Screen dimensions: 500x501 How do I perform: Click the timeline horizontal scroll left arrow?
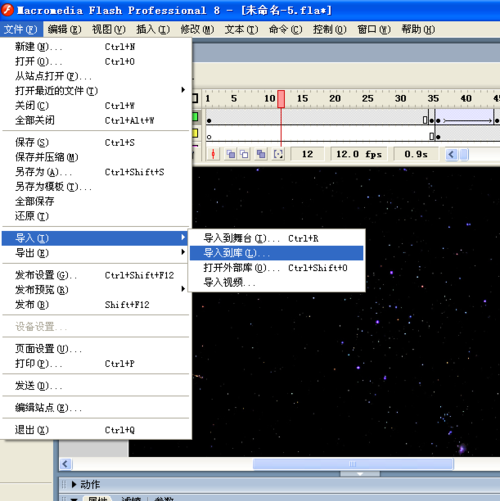click(451, 154)
